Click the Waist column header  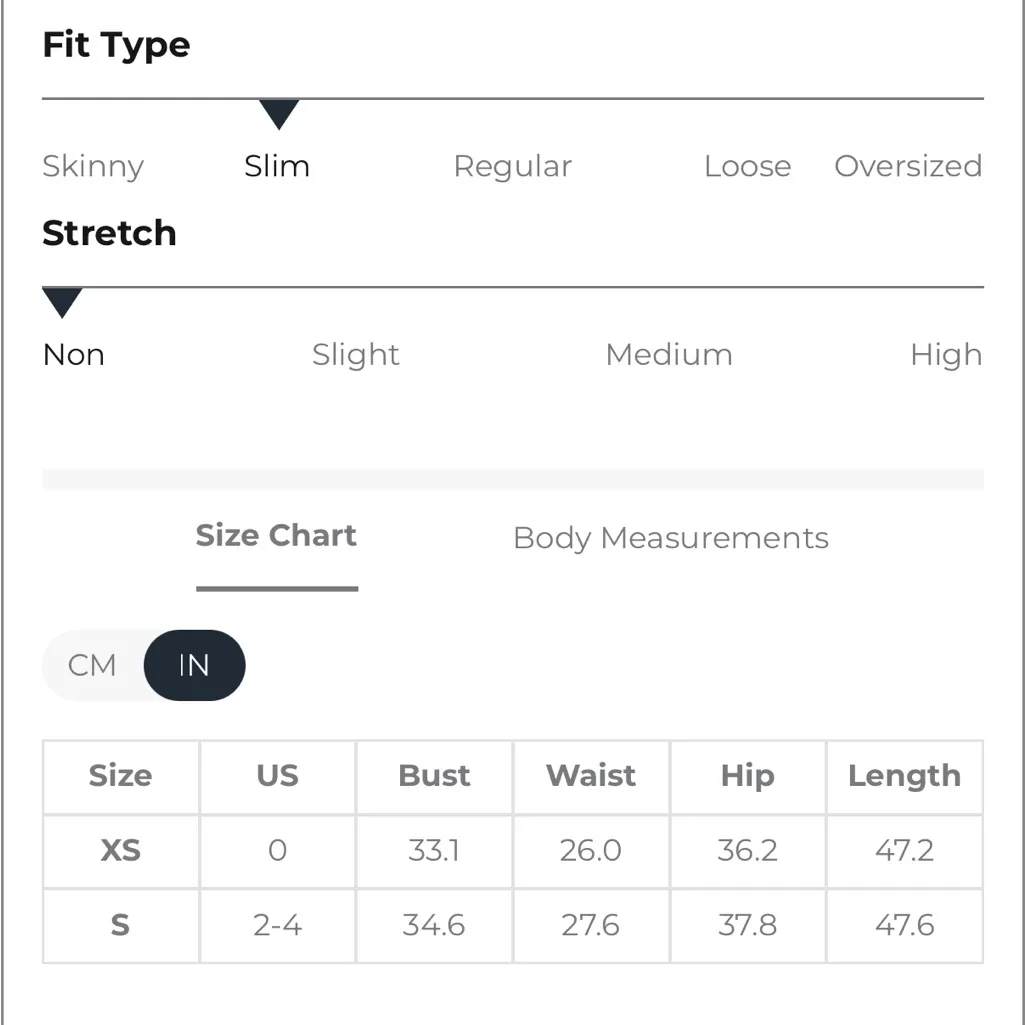tap(591, 776)
